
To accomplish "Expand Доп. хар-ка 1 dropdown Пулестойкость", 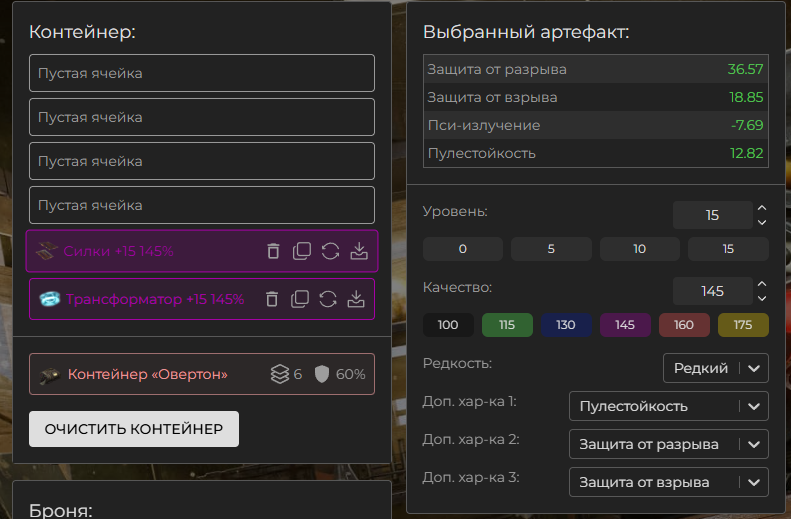I will coord(668,407).
